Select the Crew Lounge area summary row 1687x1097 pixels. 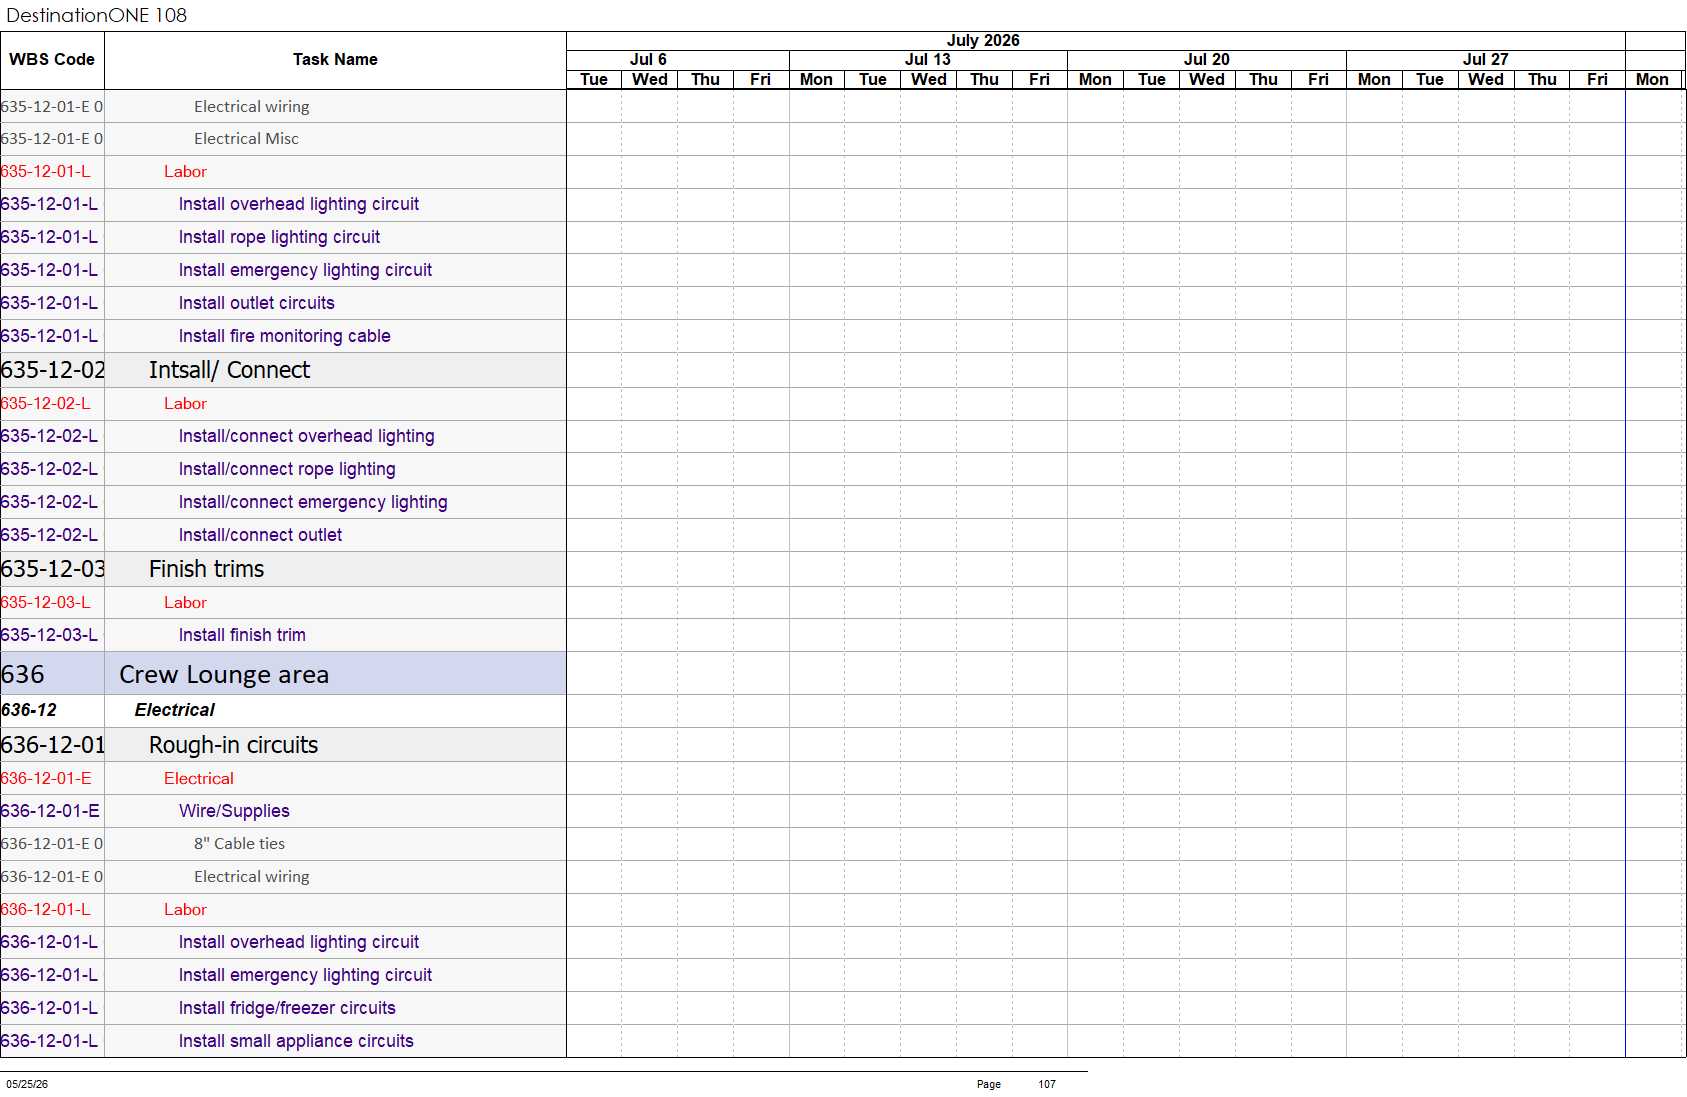(x=283, y=674)
